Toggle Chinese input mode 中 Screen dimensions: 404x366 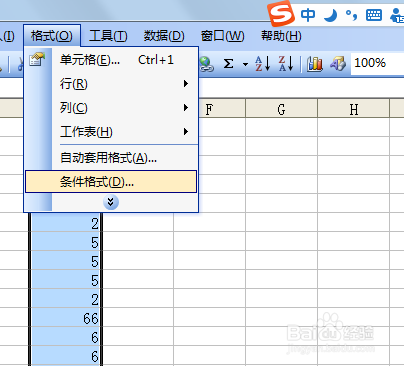pos(308,15)
